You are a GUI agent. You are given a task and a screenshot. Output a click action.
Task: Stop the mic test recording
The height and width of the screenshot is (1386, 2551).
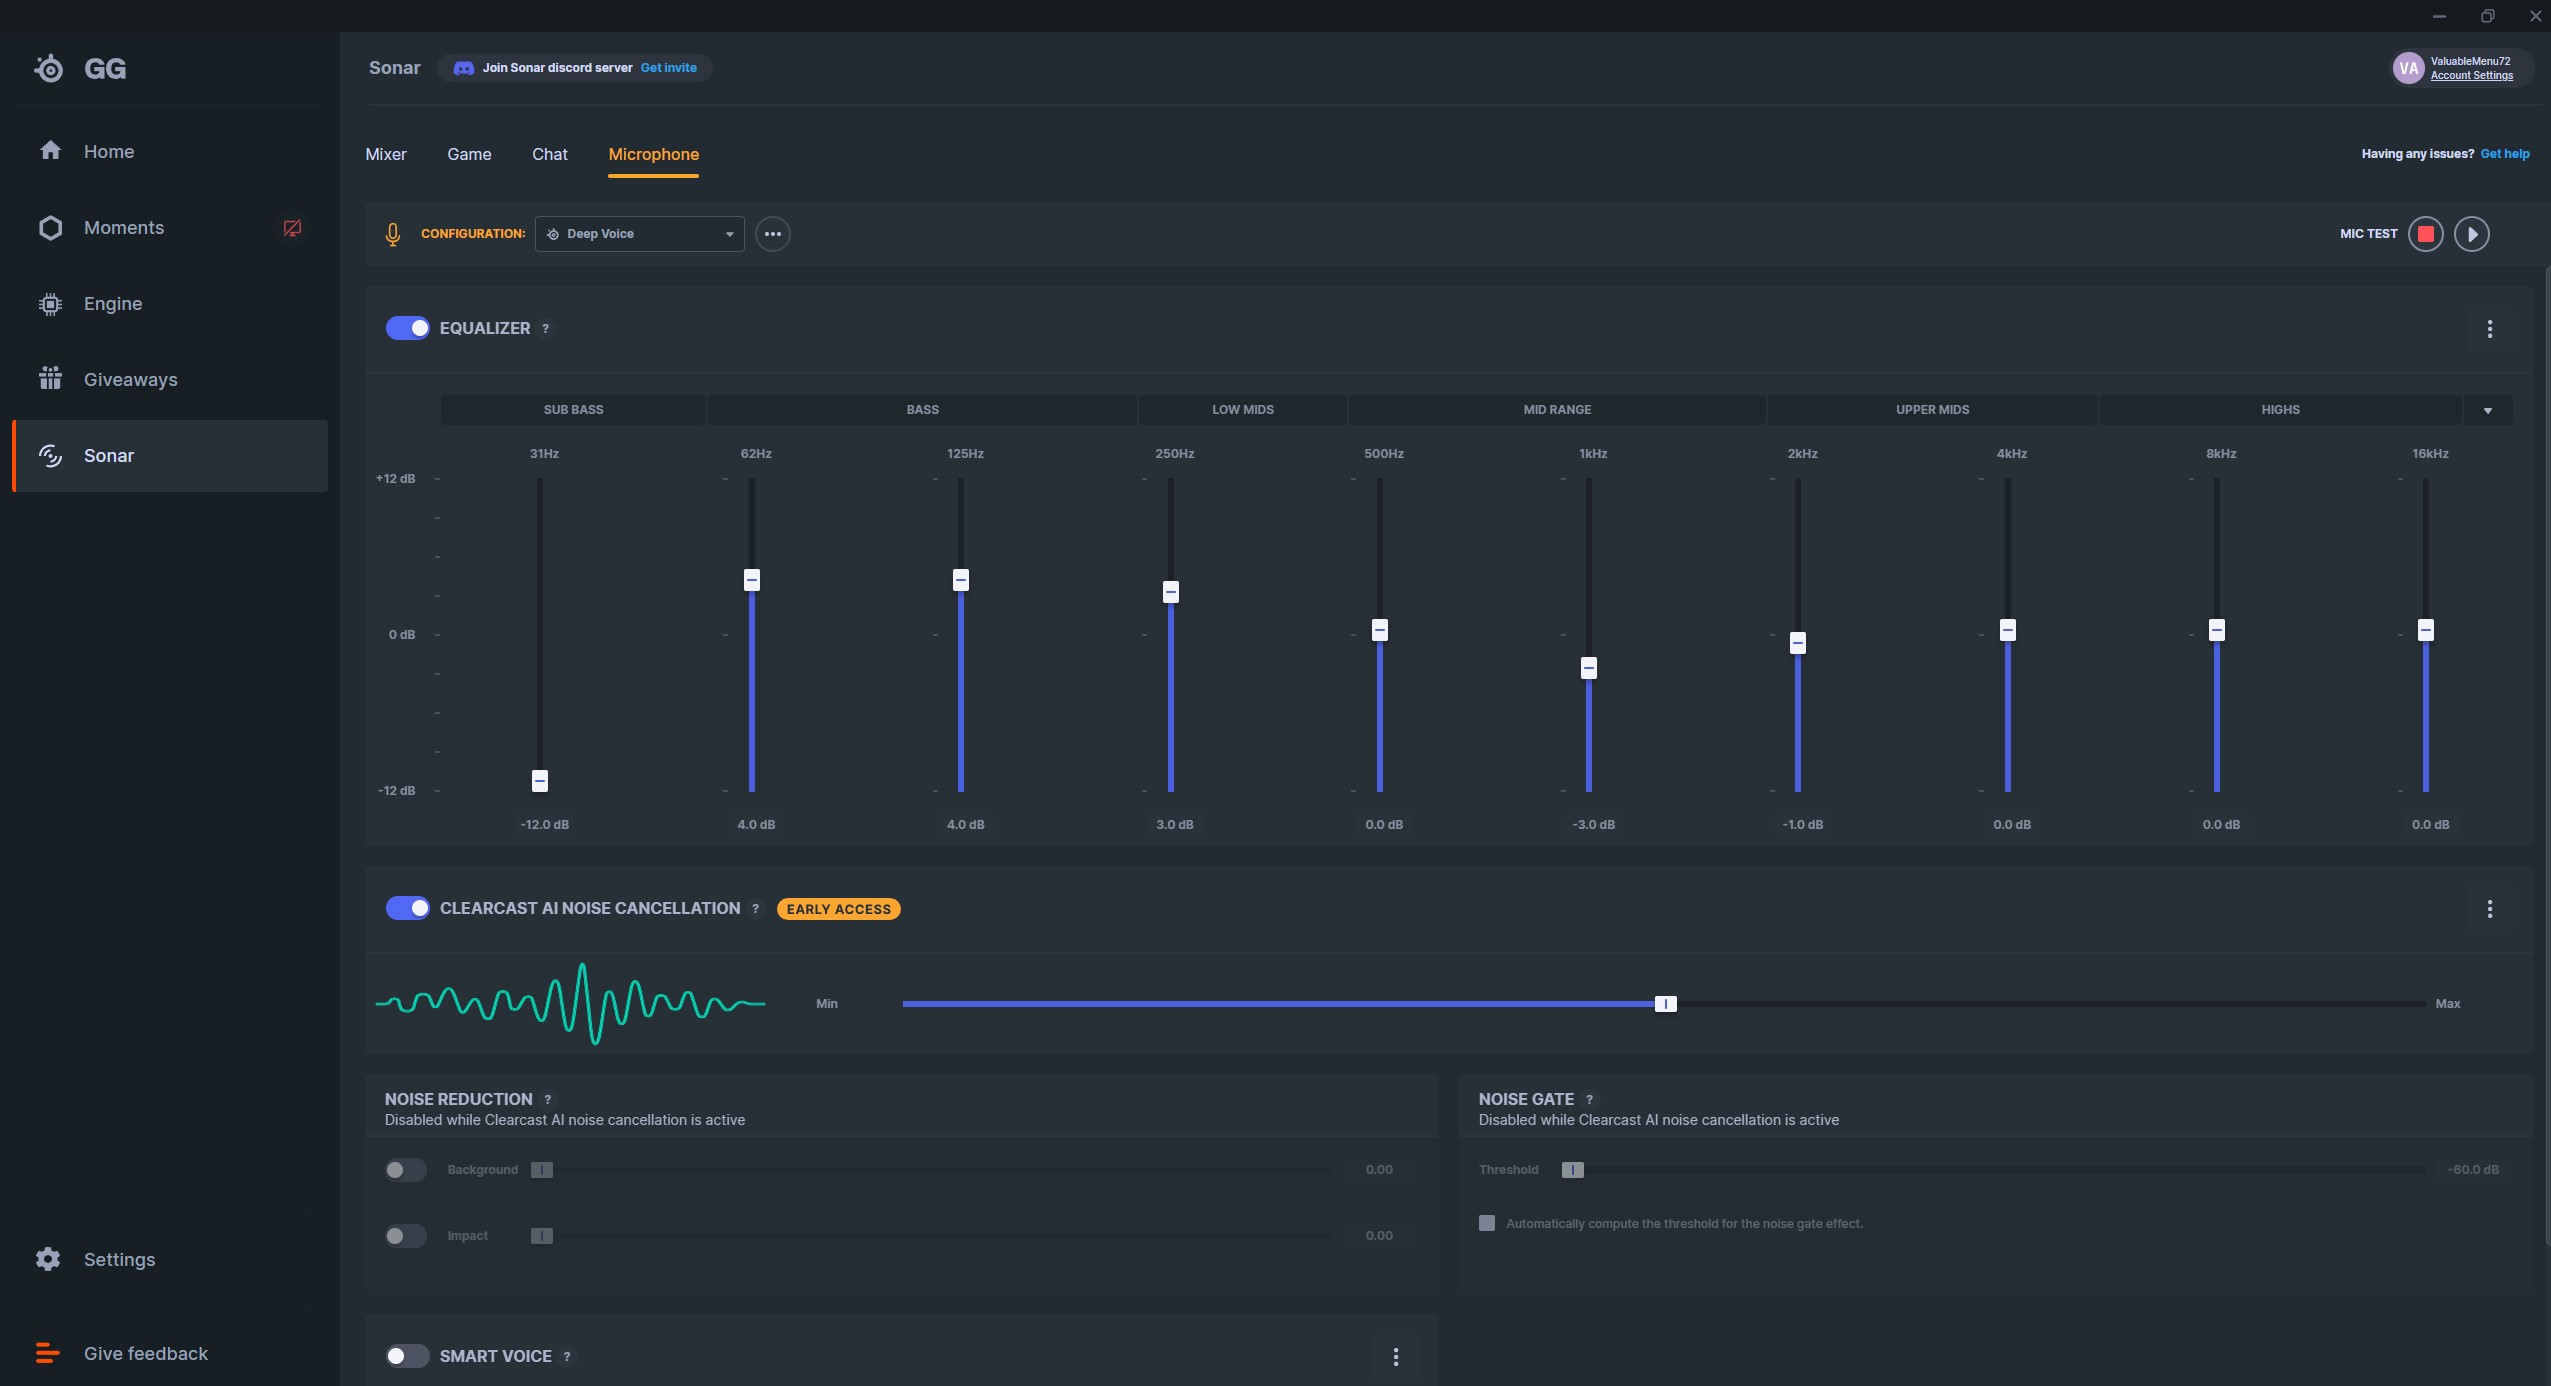2425,234
